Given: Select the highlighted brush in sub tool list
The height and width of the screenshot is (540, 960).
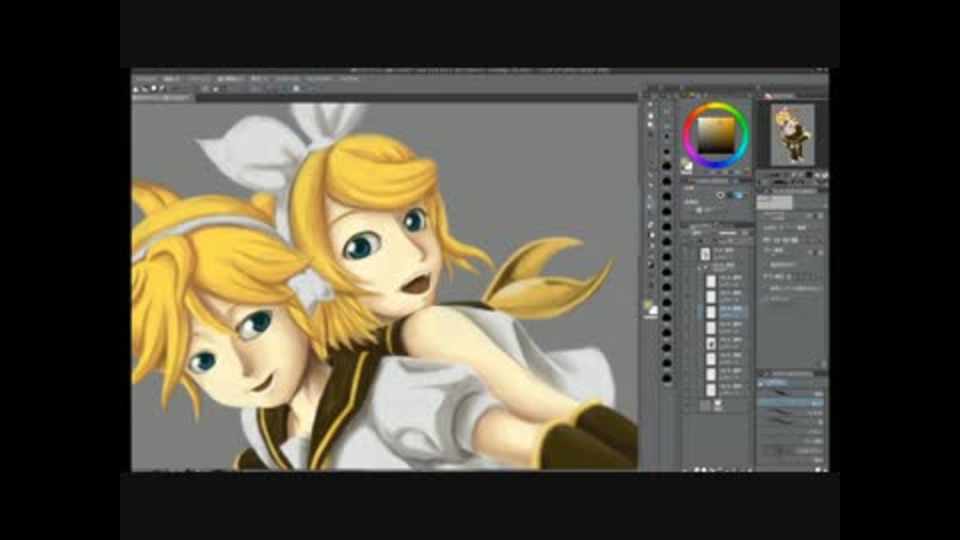Looking at the screenshot, I should (x=790, y=403).
